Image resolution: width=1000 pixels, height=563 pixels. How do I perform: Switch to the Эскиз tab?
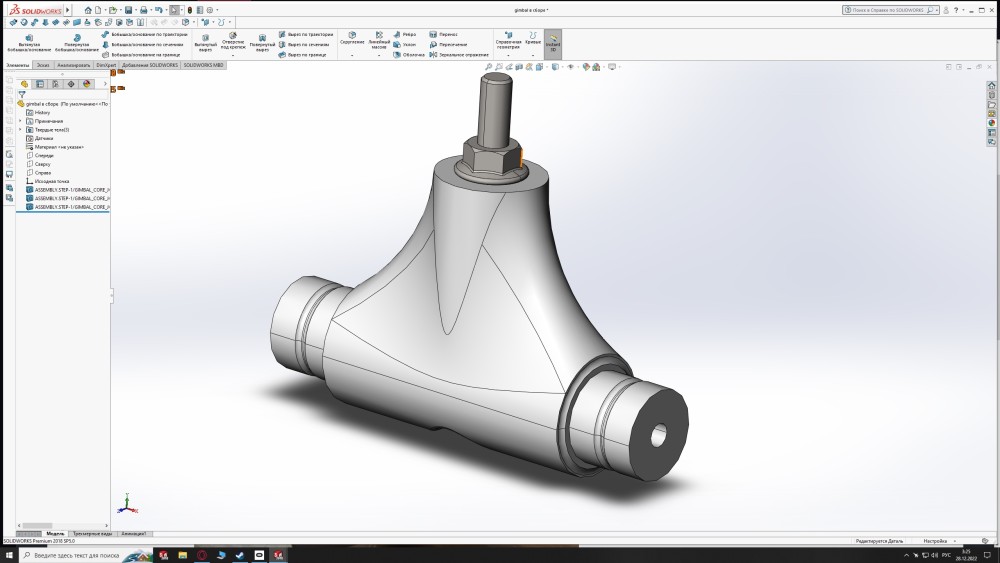tap(42, 65)
